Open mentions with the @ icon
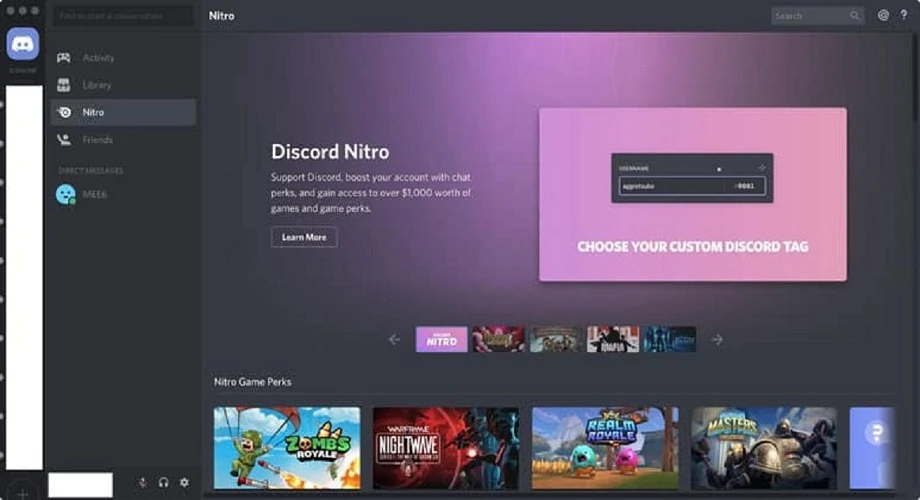Screen dimensions: 920x500 pyautogui.click(x=883, y=15)
